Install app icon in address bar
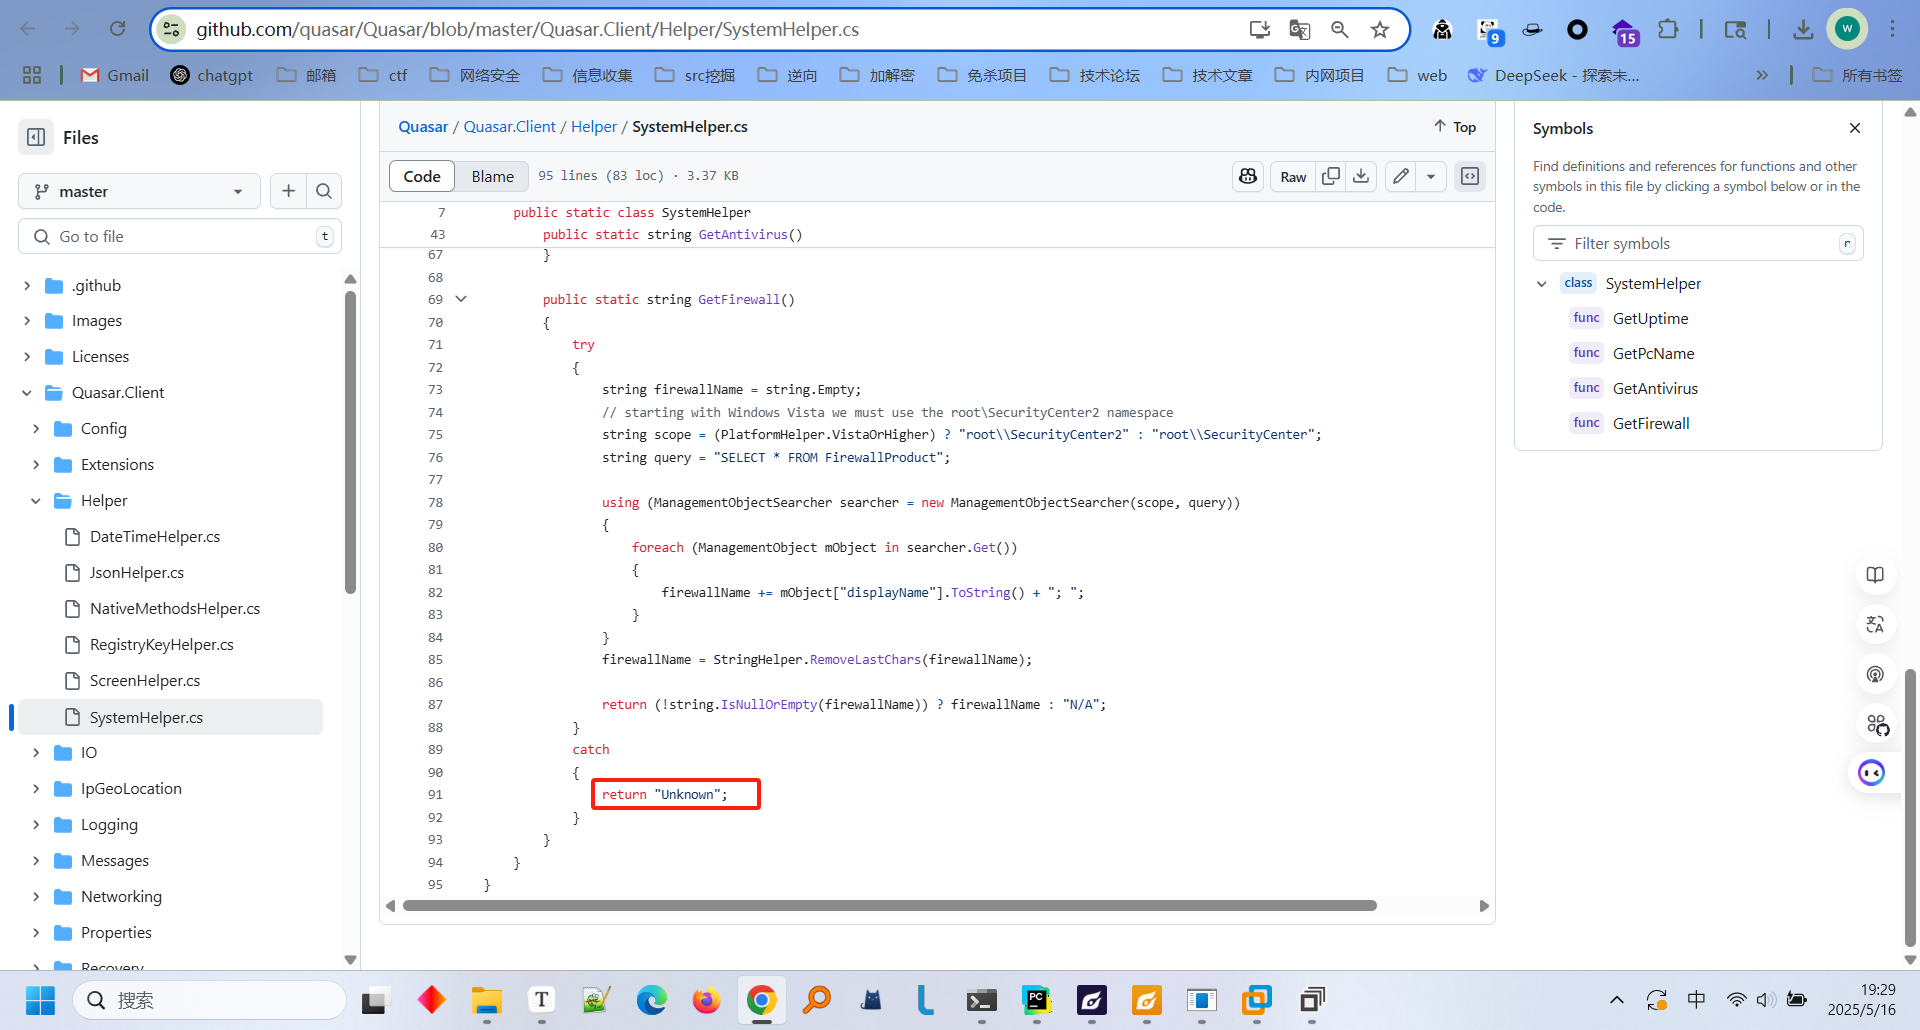 pos(1260,30)
